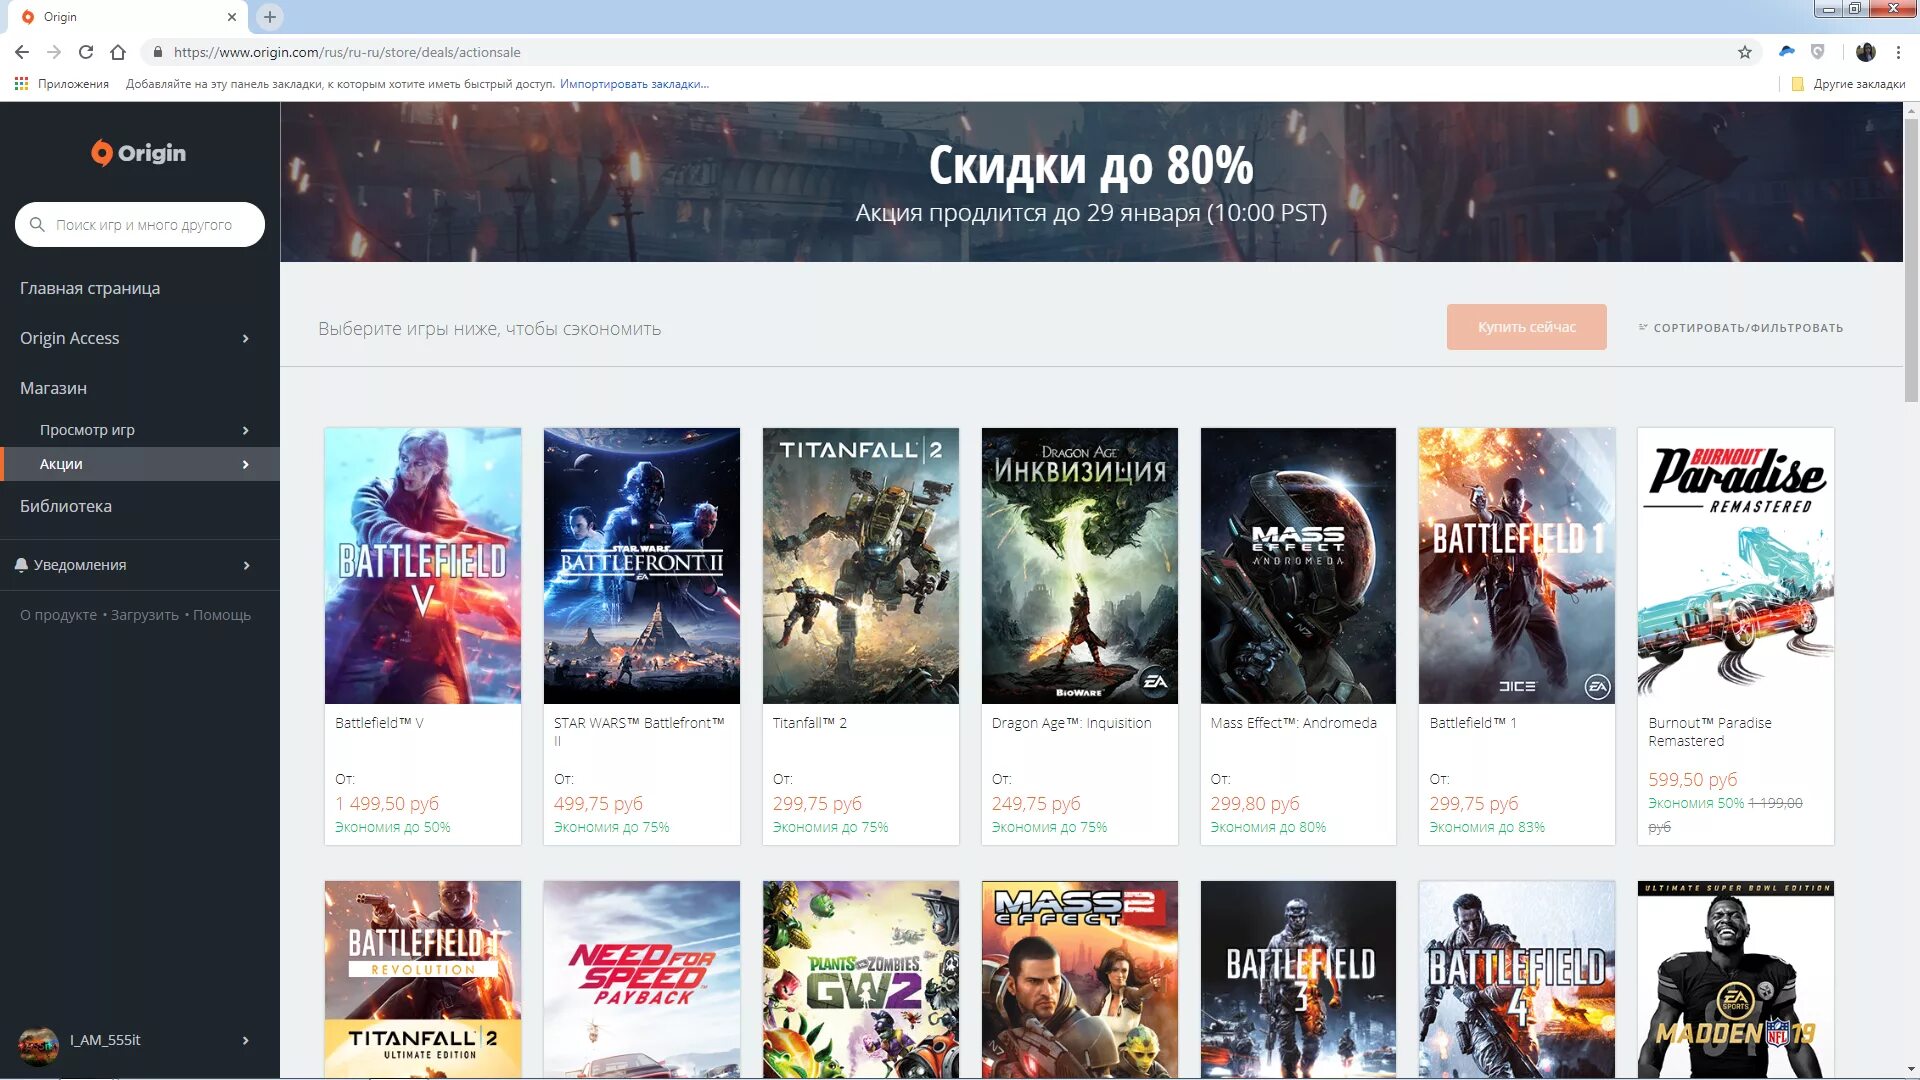This screenshot has width=1920, height=1080.
Task: Open Приложения apps grid icon
Action: (21, 84)
